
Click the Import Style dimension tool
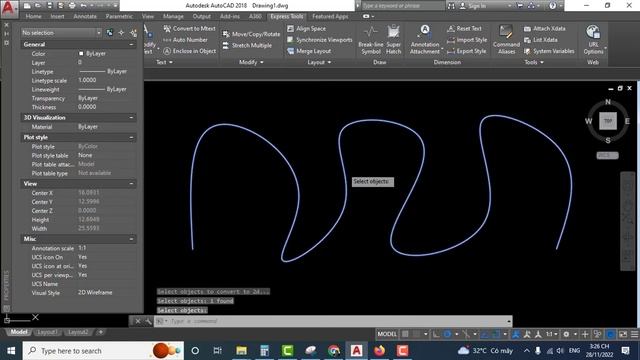tap(467, 40)
